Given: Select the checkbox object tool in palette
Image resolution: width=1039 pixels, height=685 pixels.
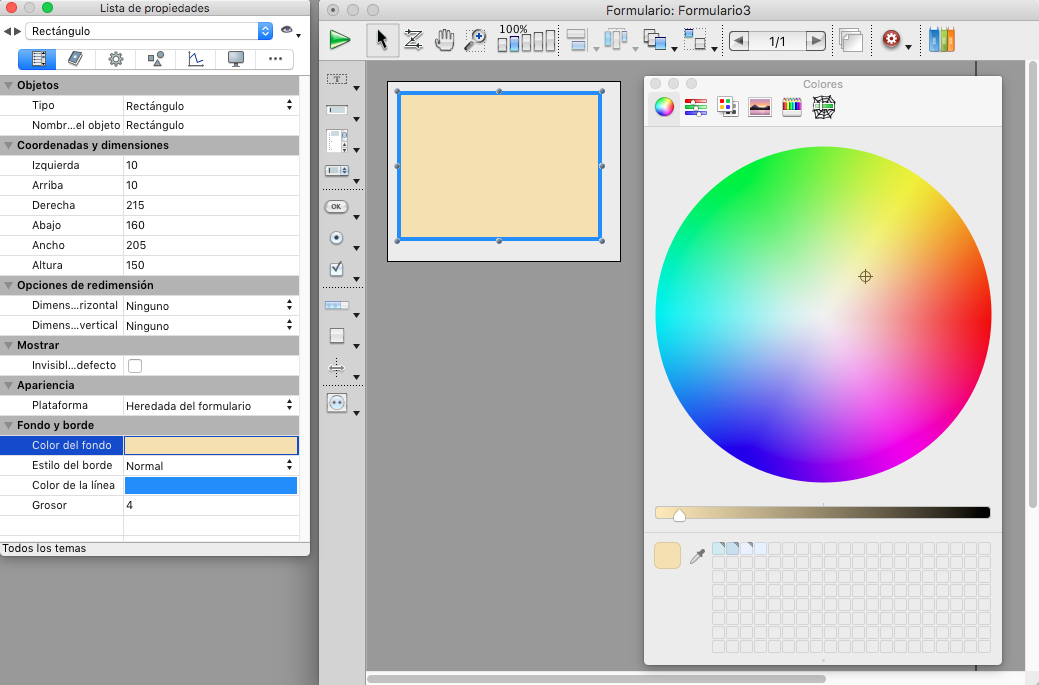Looking at the screenshot, I should coord(337,268).
